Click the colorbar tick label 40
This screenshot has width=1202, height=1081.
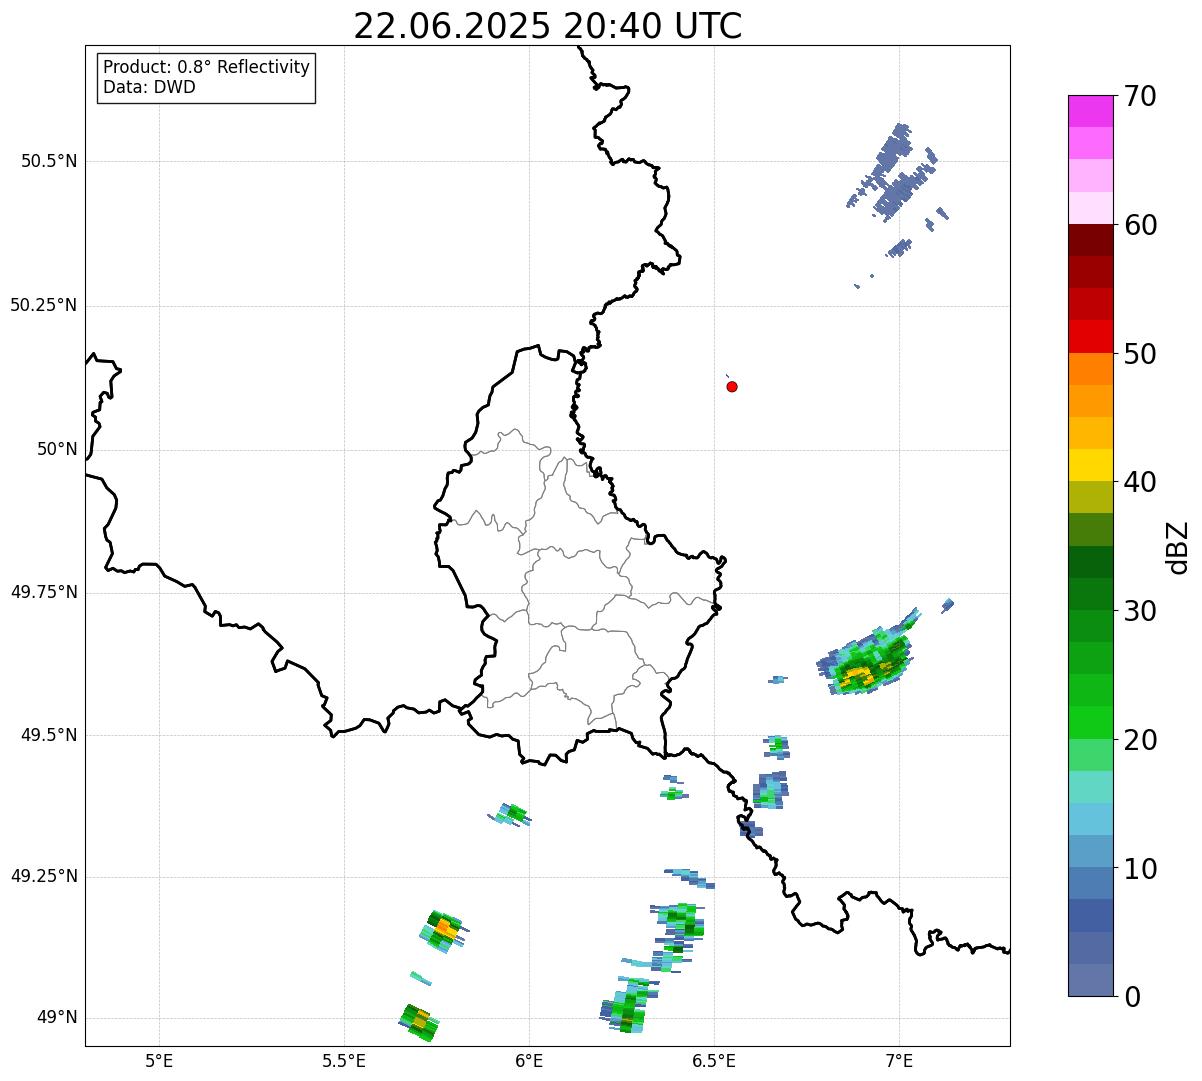point(1140,482)
